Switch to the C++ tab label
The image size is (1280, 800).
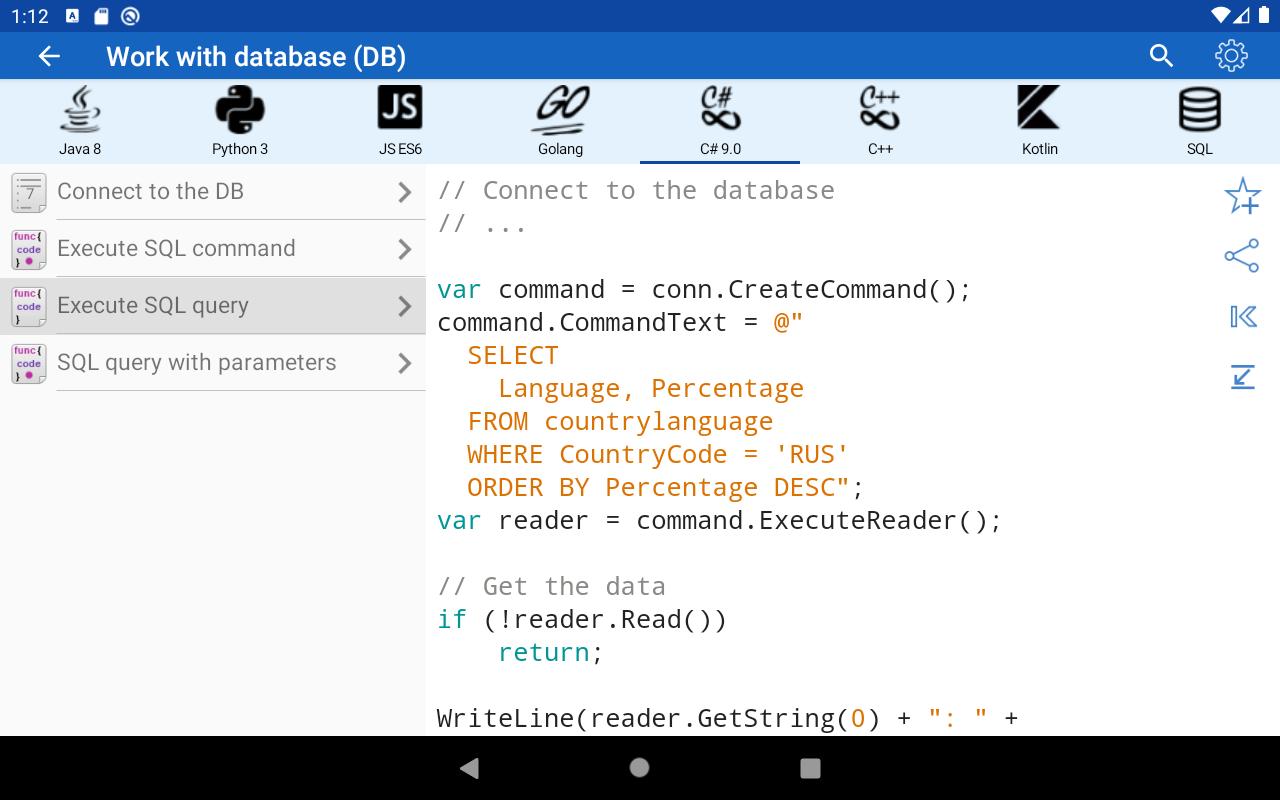click(x=880, y=149)
